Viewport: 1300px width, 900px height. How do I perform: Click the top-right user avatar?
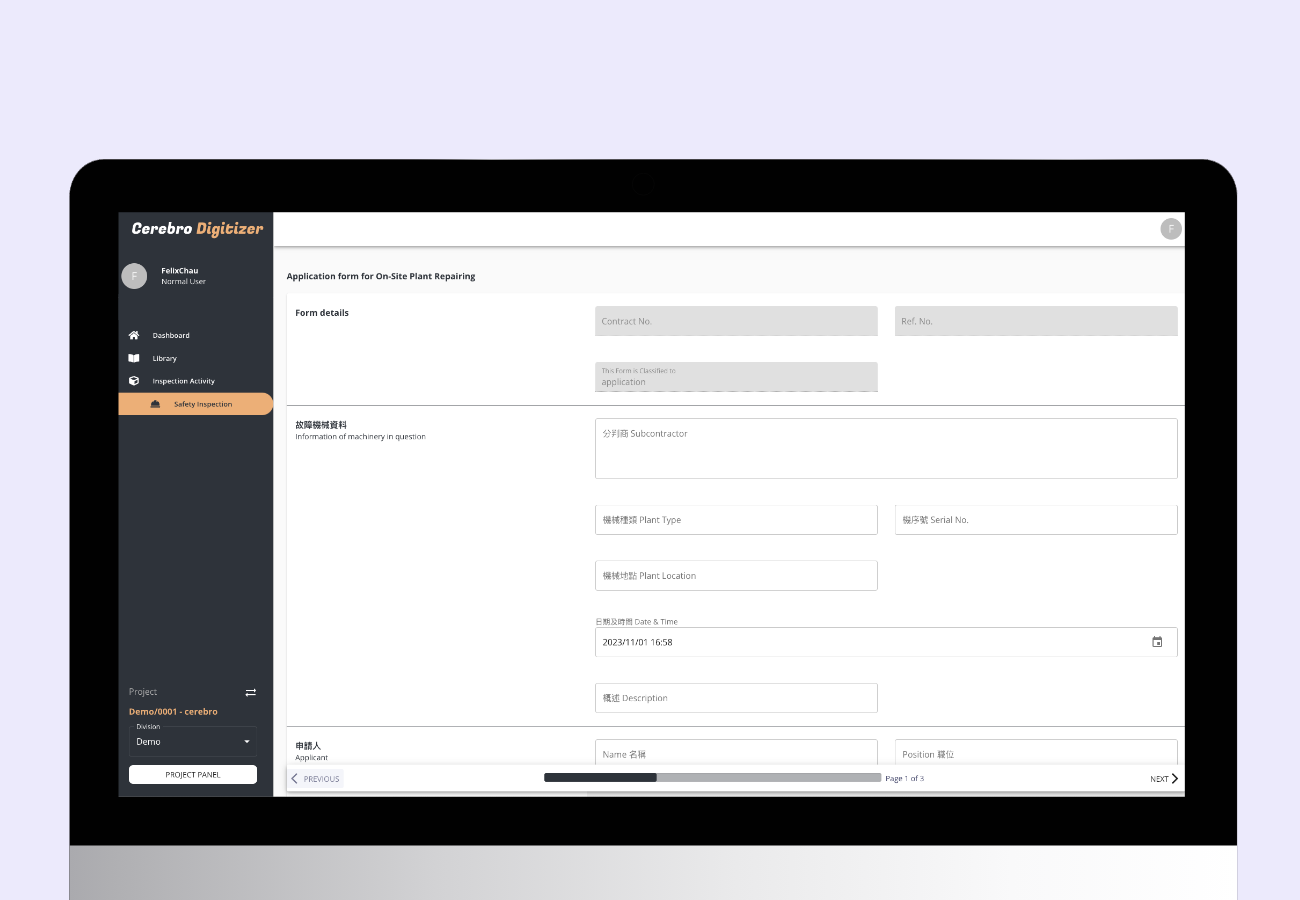point(1170,229)
